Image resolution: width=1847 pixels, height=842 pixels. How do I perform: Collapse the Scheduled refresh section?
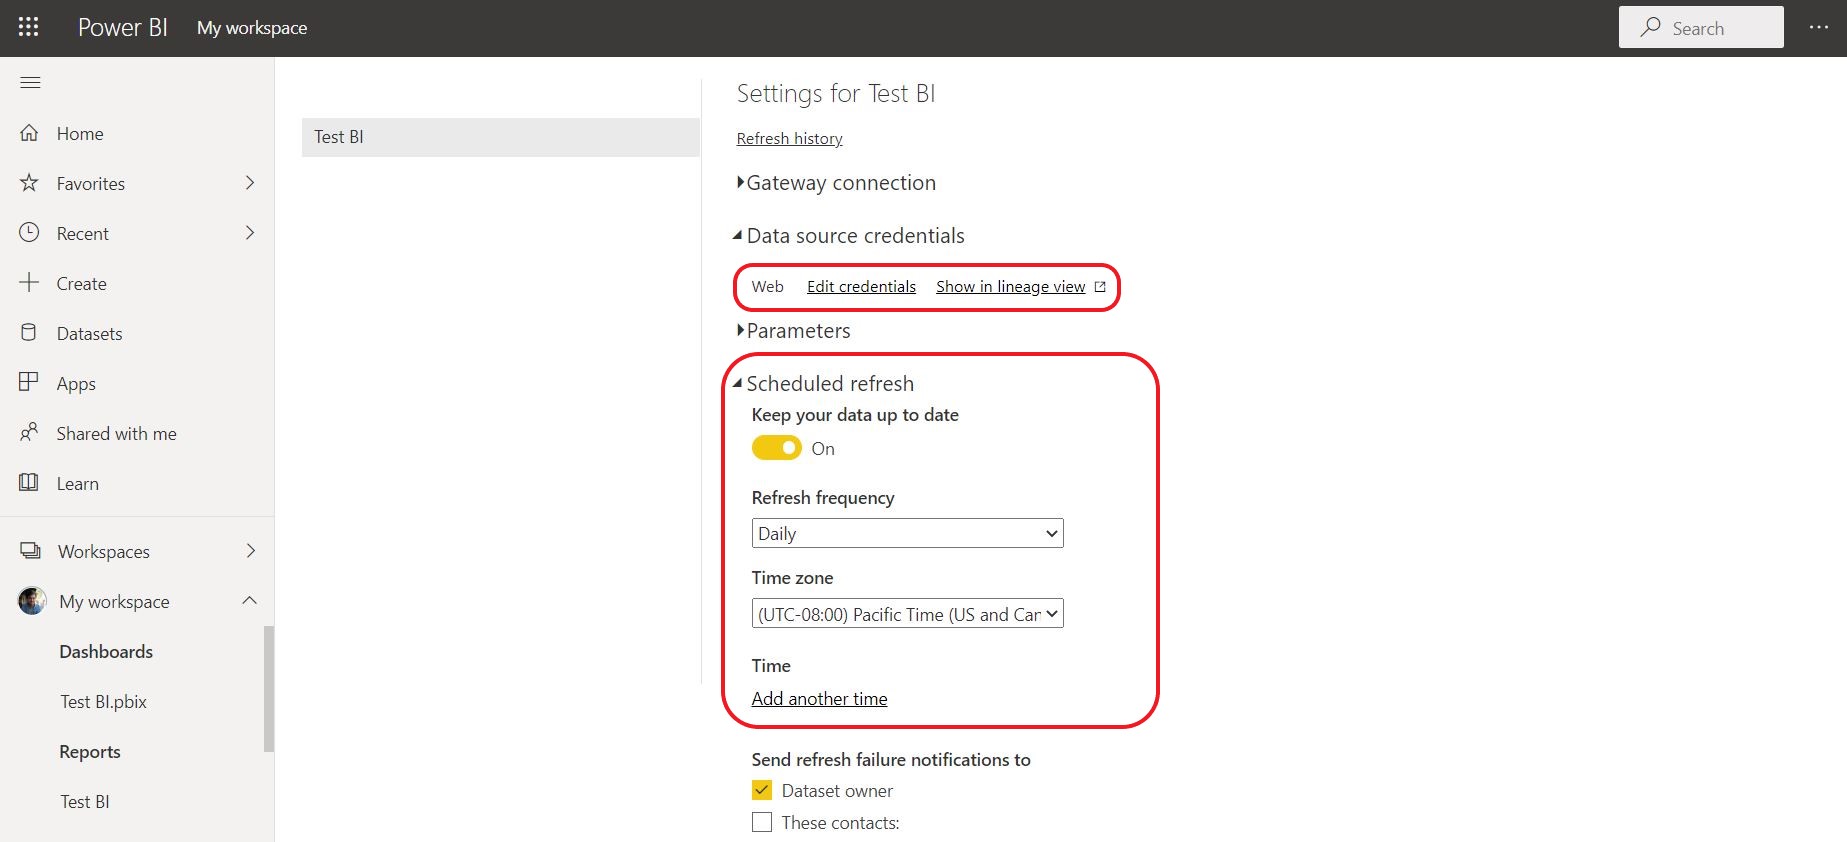click(738, 383)
